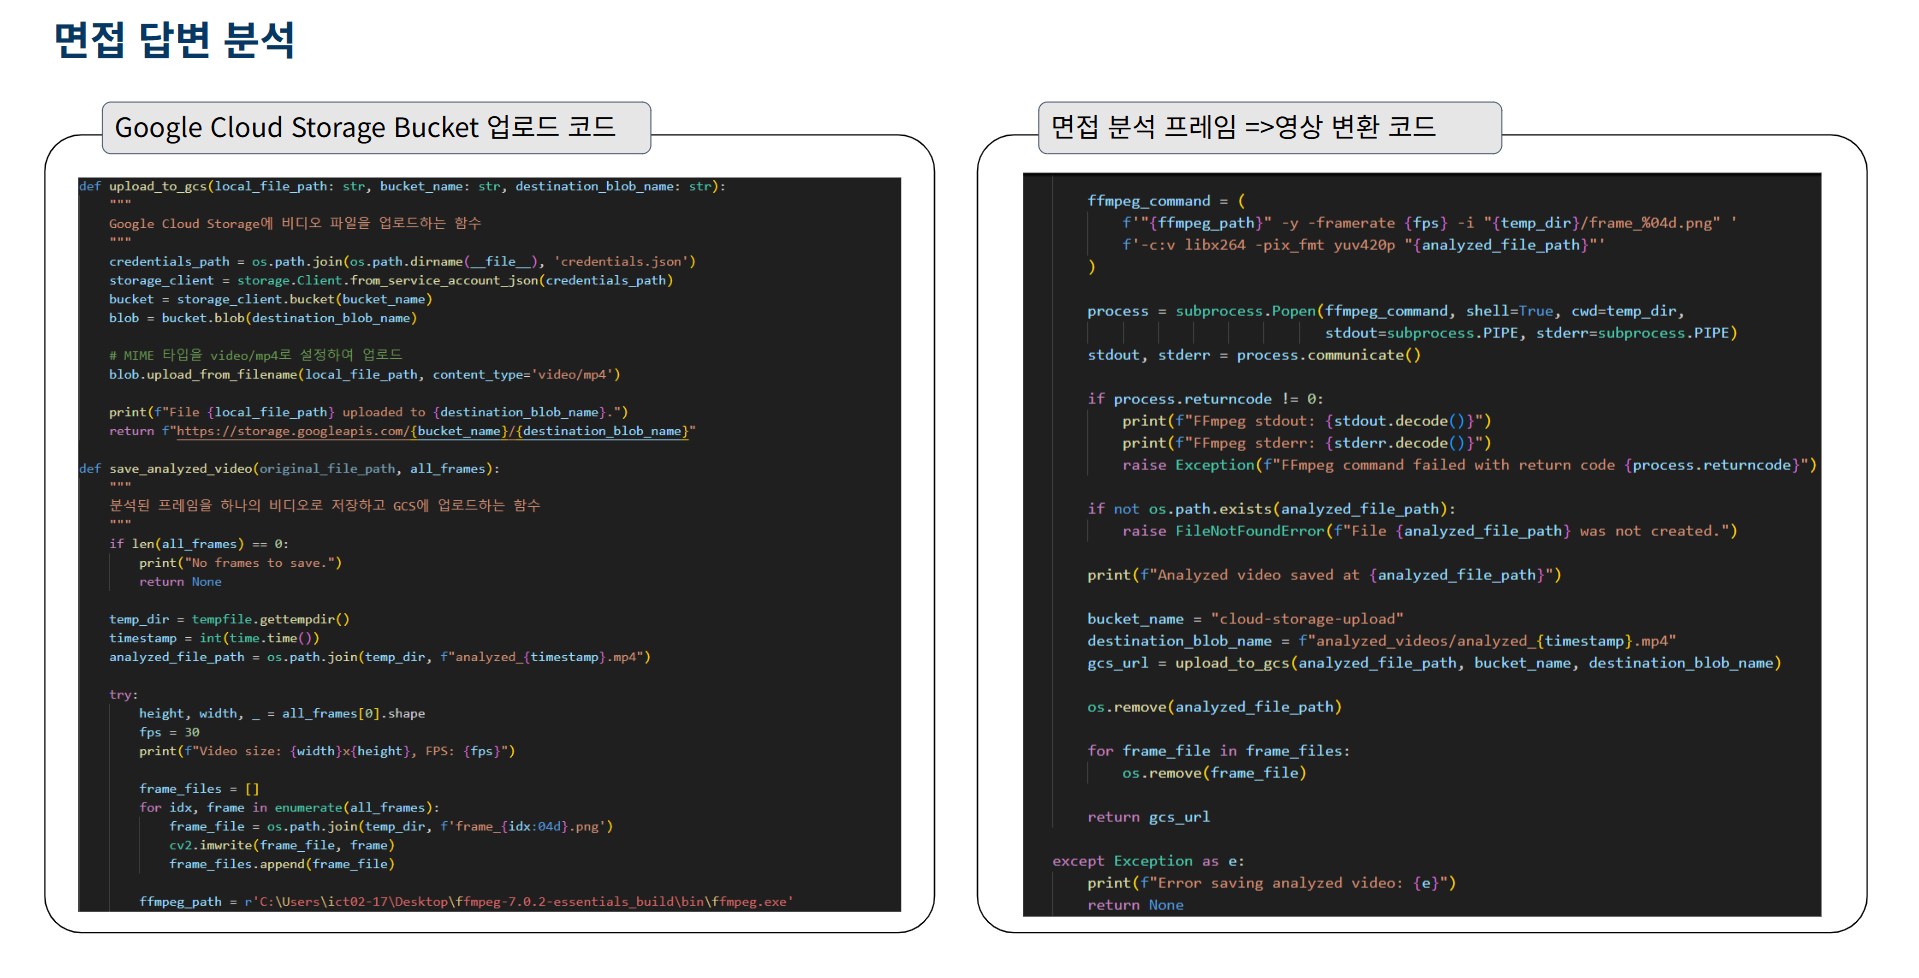Screen dimensions: 1919x978
Task: Click the slide title 면접 답변 분석
Action: 174,40
